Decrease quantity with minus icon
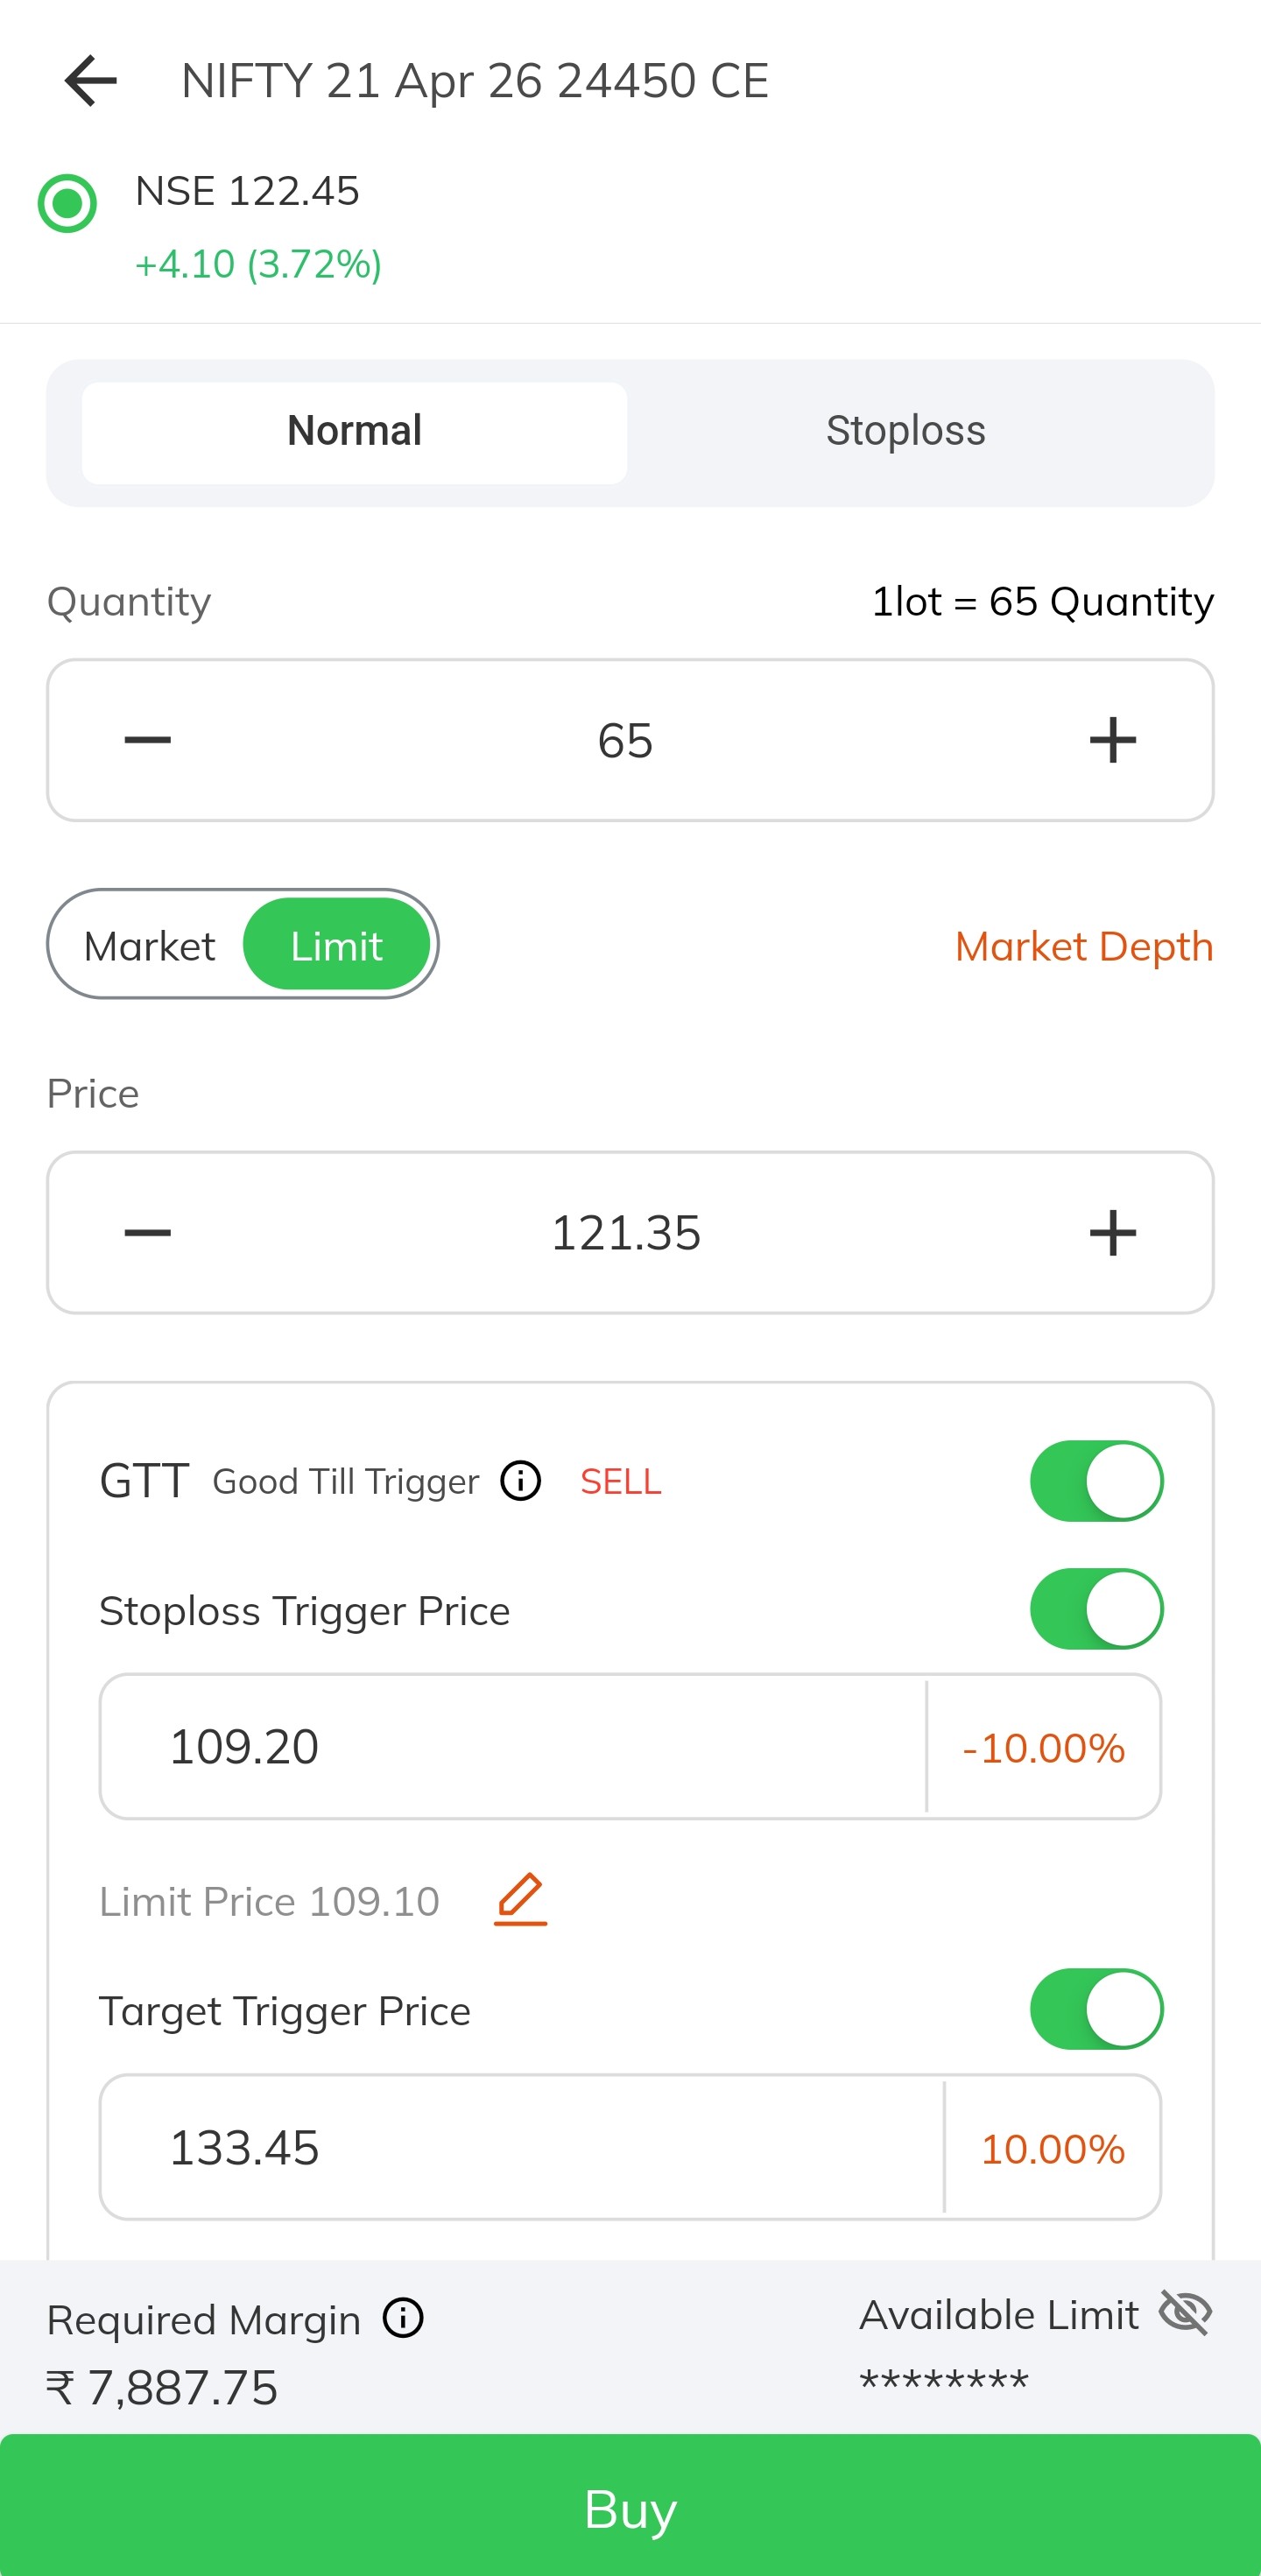1261x2576 pixels. tap(148, 740)
